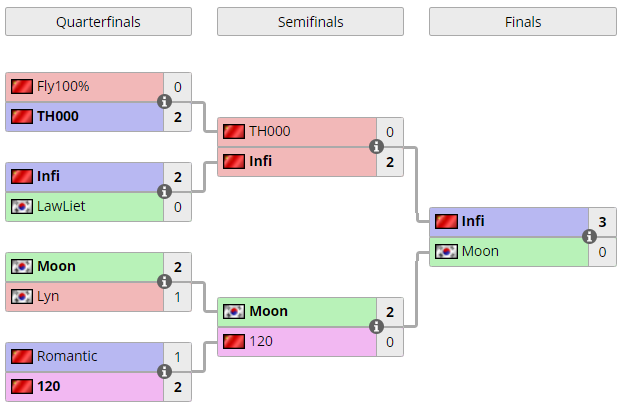Click South Korea flag next to LawLiet
622x410 pixels.
22,207
